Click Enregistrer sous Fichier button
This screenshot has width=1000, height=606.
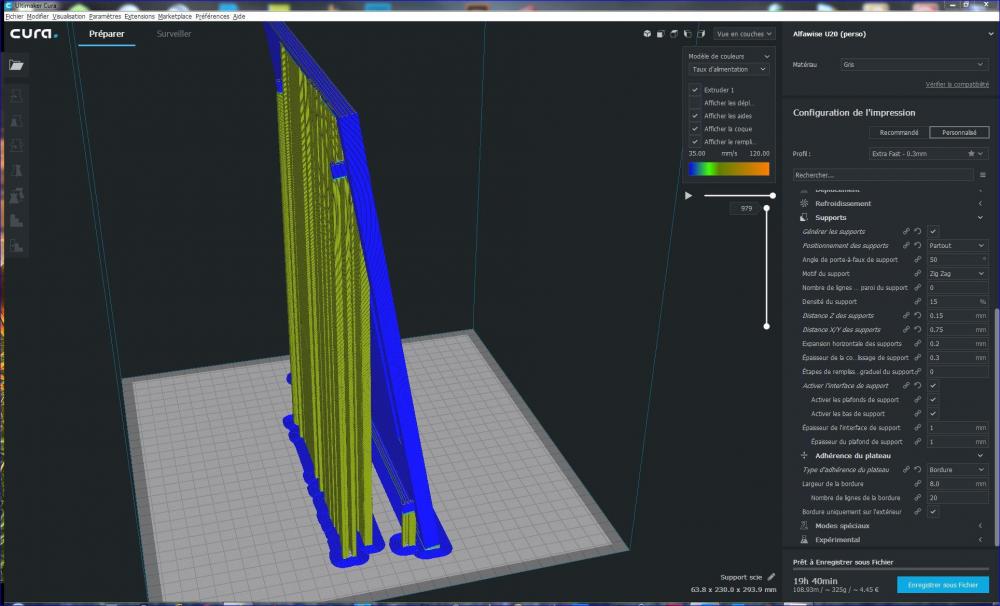click(x=941, y=584)
